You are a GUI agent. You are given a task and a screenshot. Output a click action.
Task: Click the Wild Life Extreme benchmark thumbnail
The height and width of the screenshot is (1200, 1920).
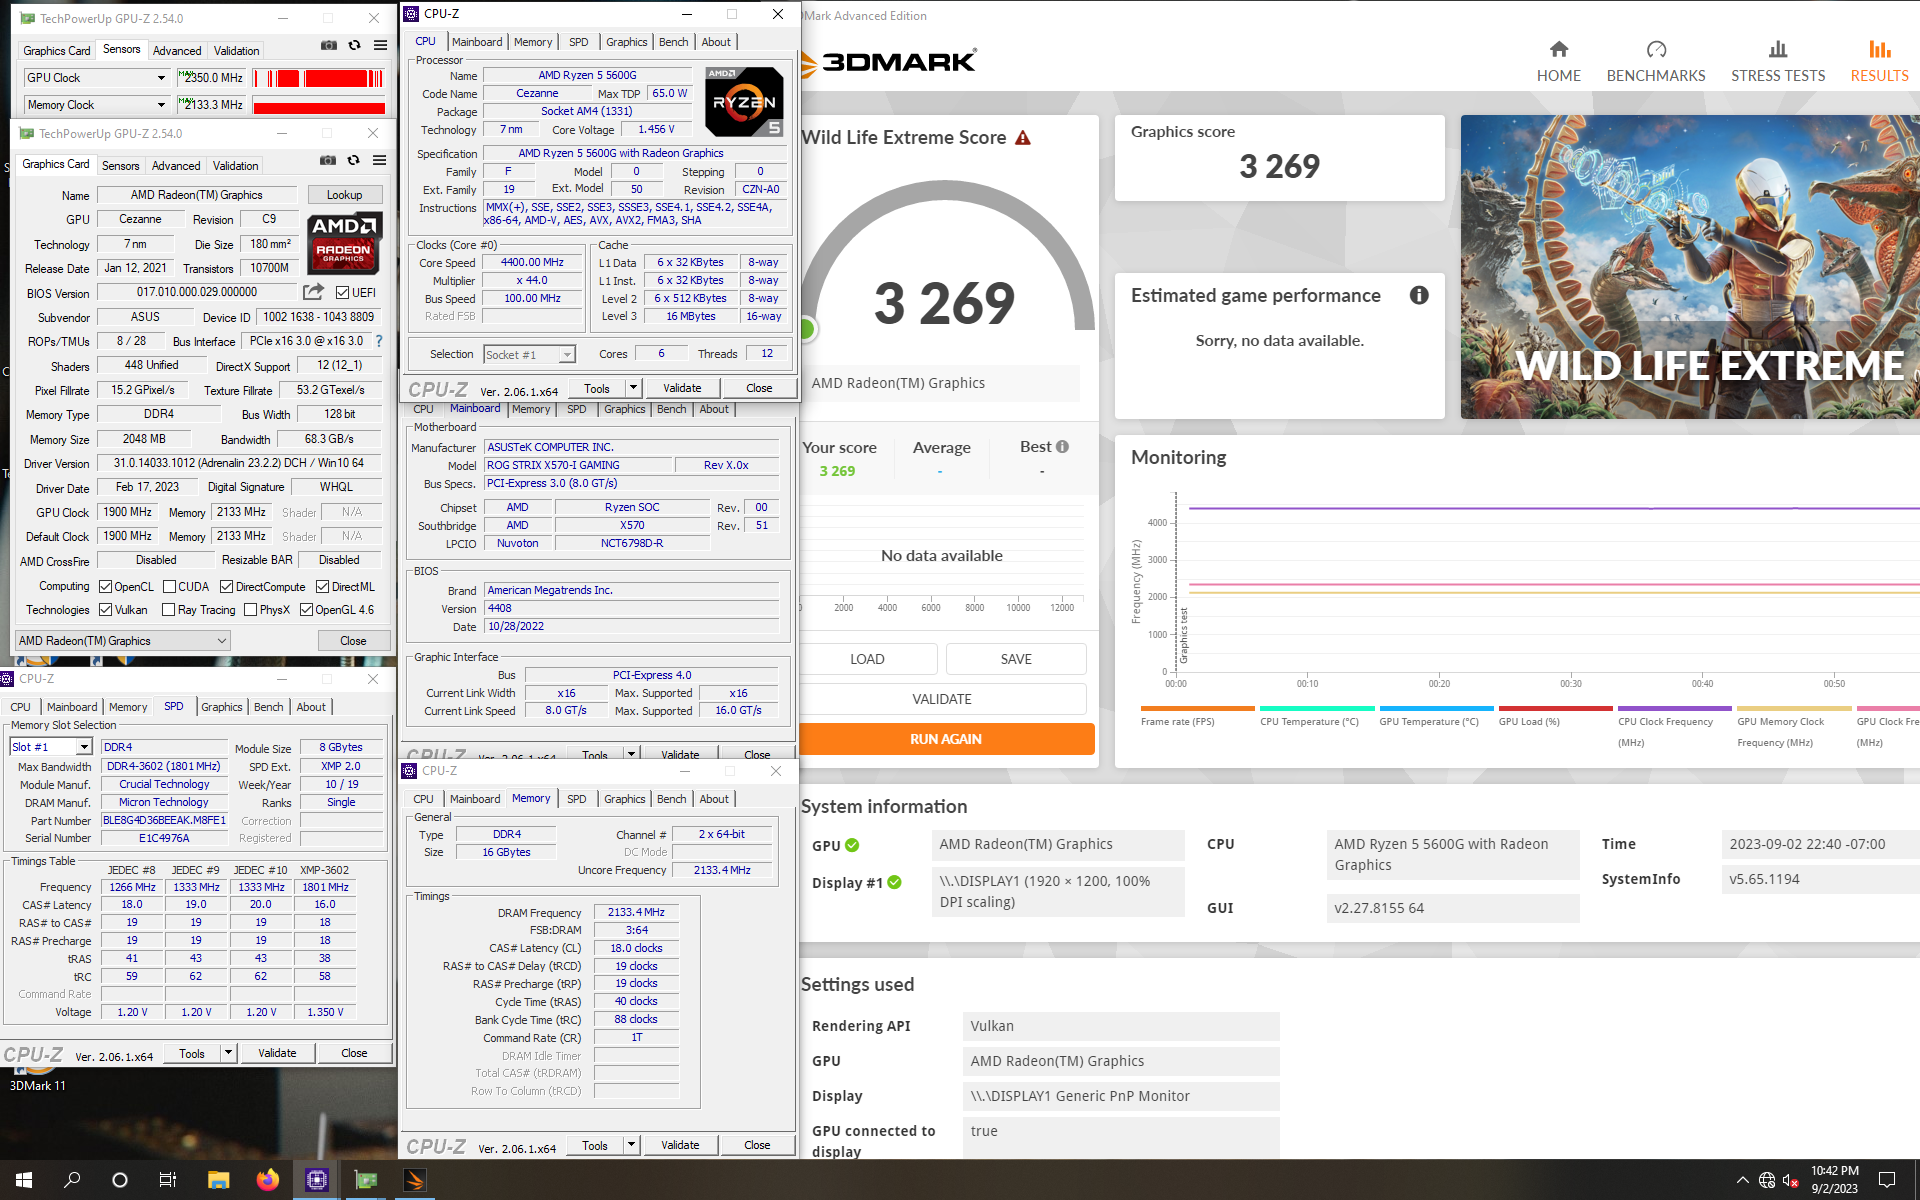click(x=1690, y=267)
